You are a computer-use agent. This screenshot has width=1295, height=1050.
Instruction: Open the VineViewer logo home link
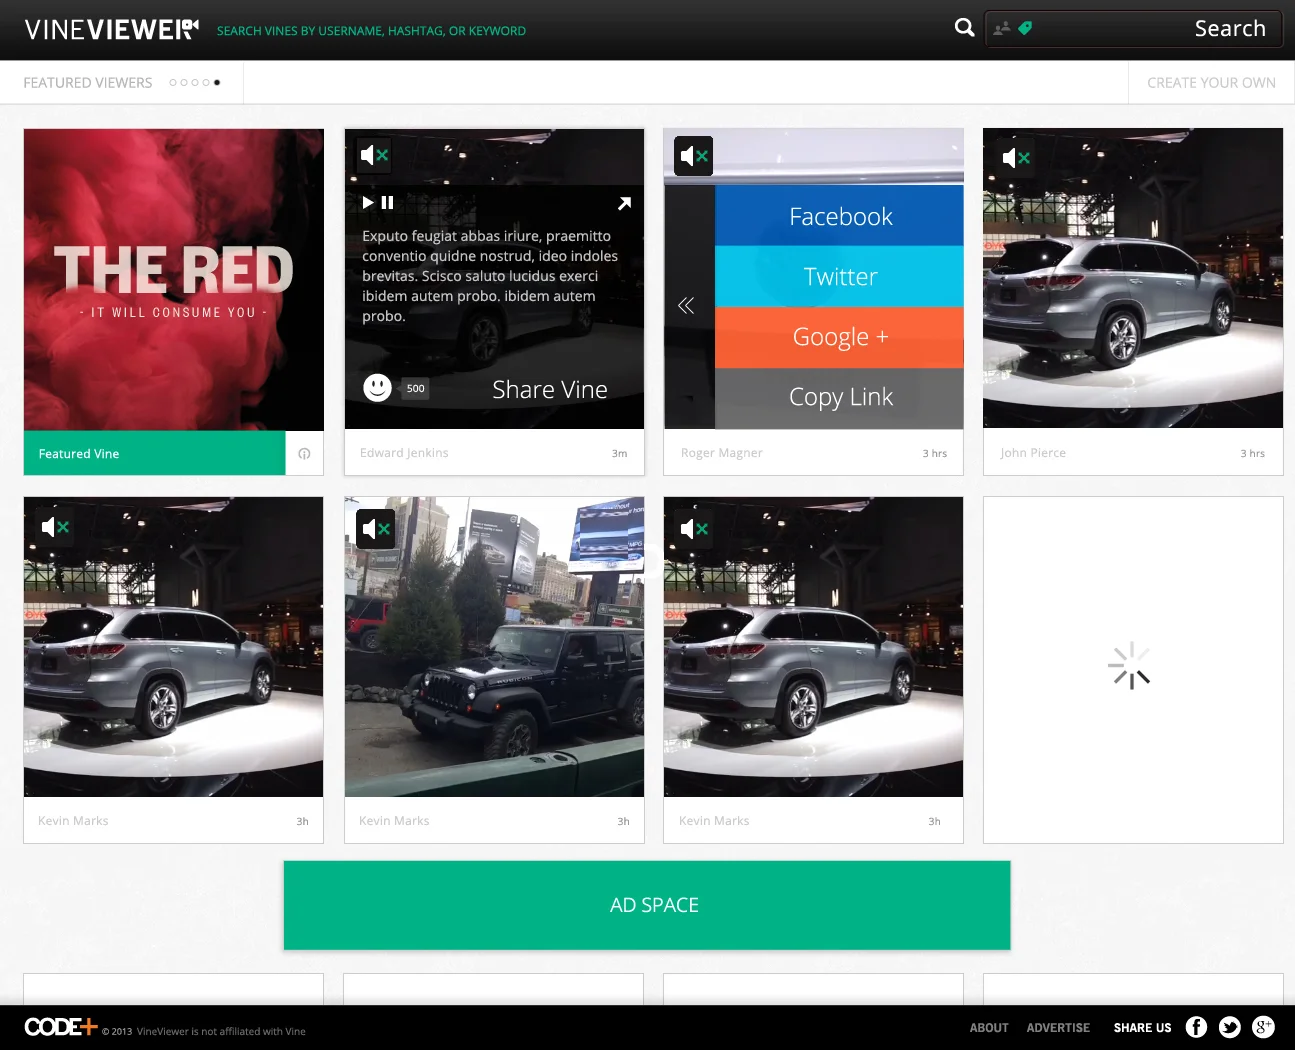[x=111, y=30]
